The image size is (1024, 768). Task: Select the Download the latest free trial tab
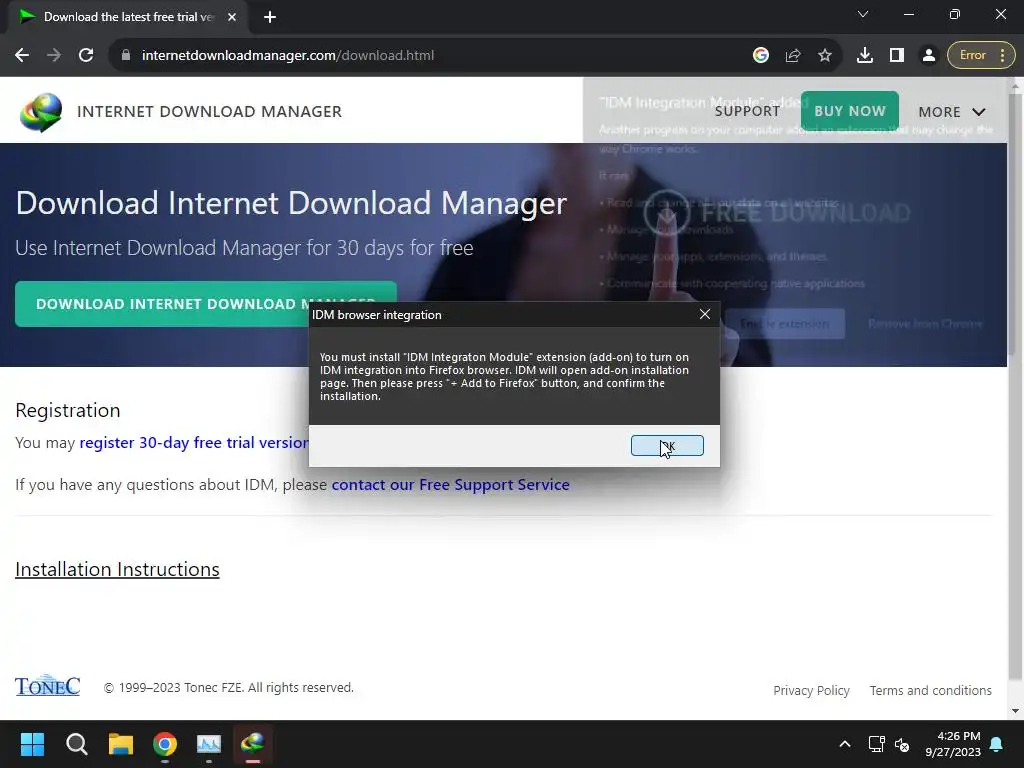tap(127, 17)
